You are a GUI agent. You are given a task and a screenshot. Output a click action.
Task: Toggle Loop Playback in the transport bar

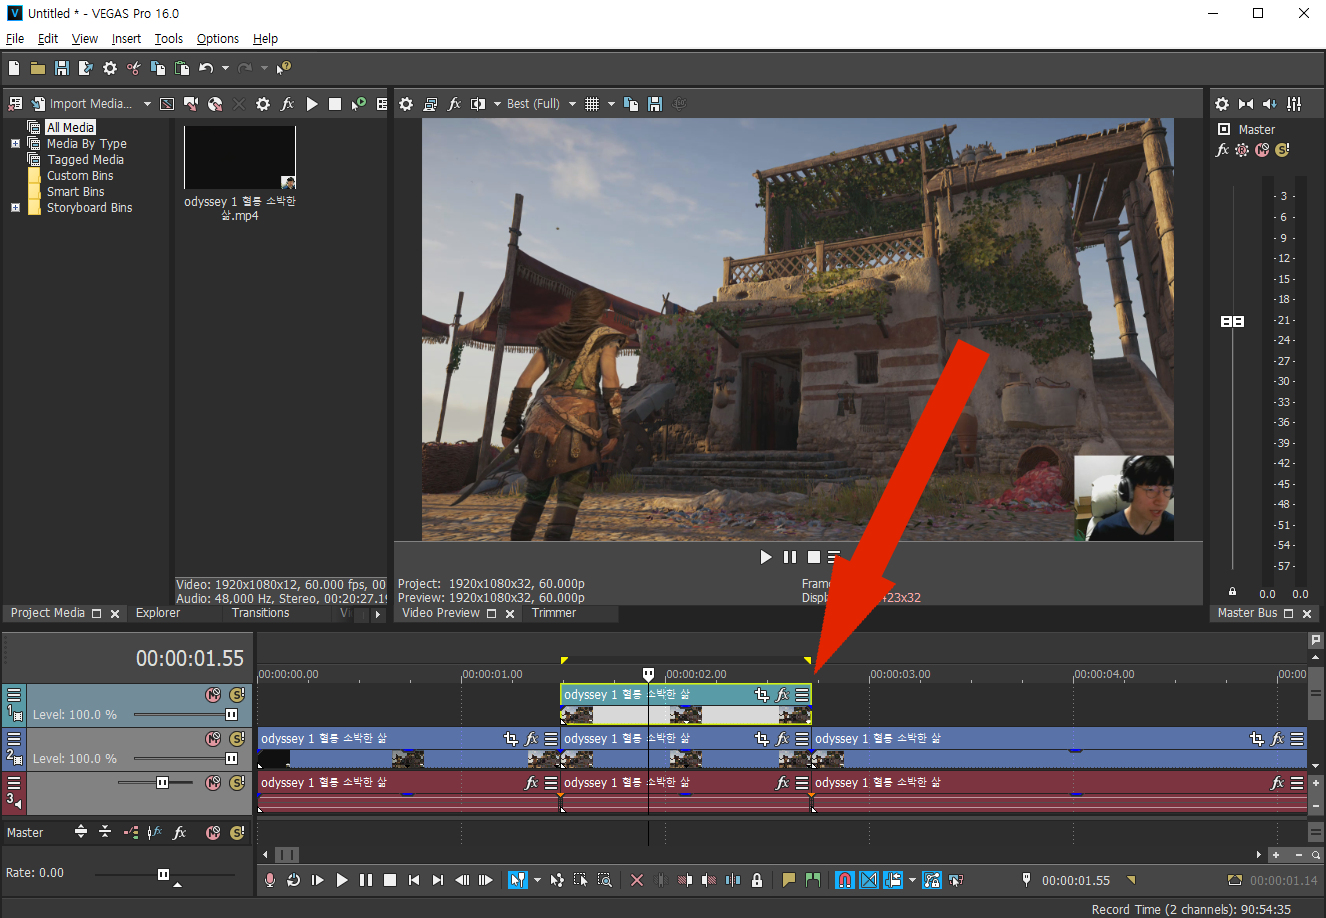coord(293,880)
